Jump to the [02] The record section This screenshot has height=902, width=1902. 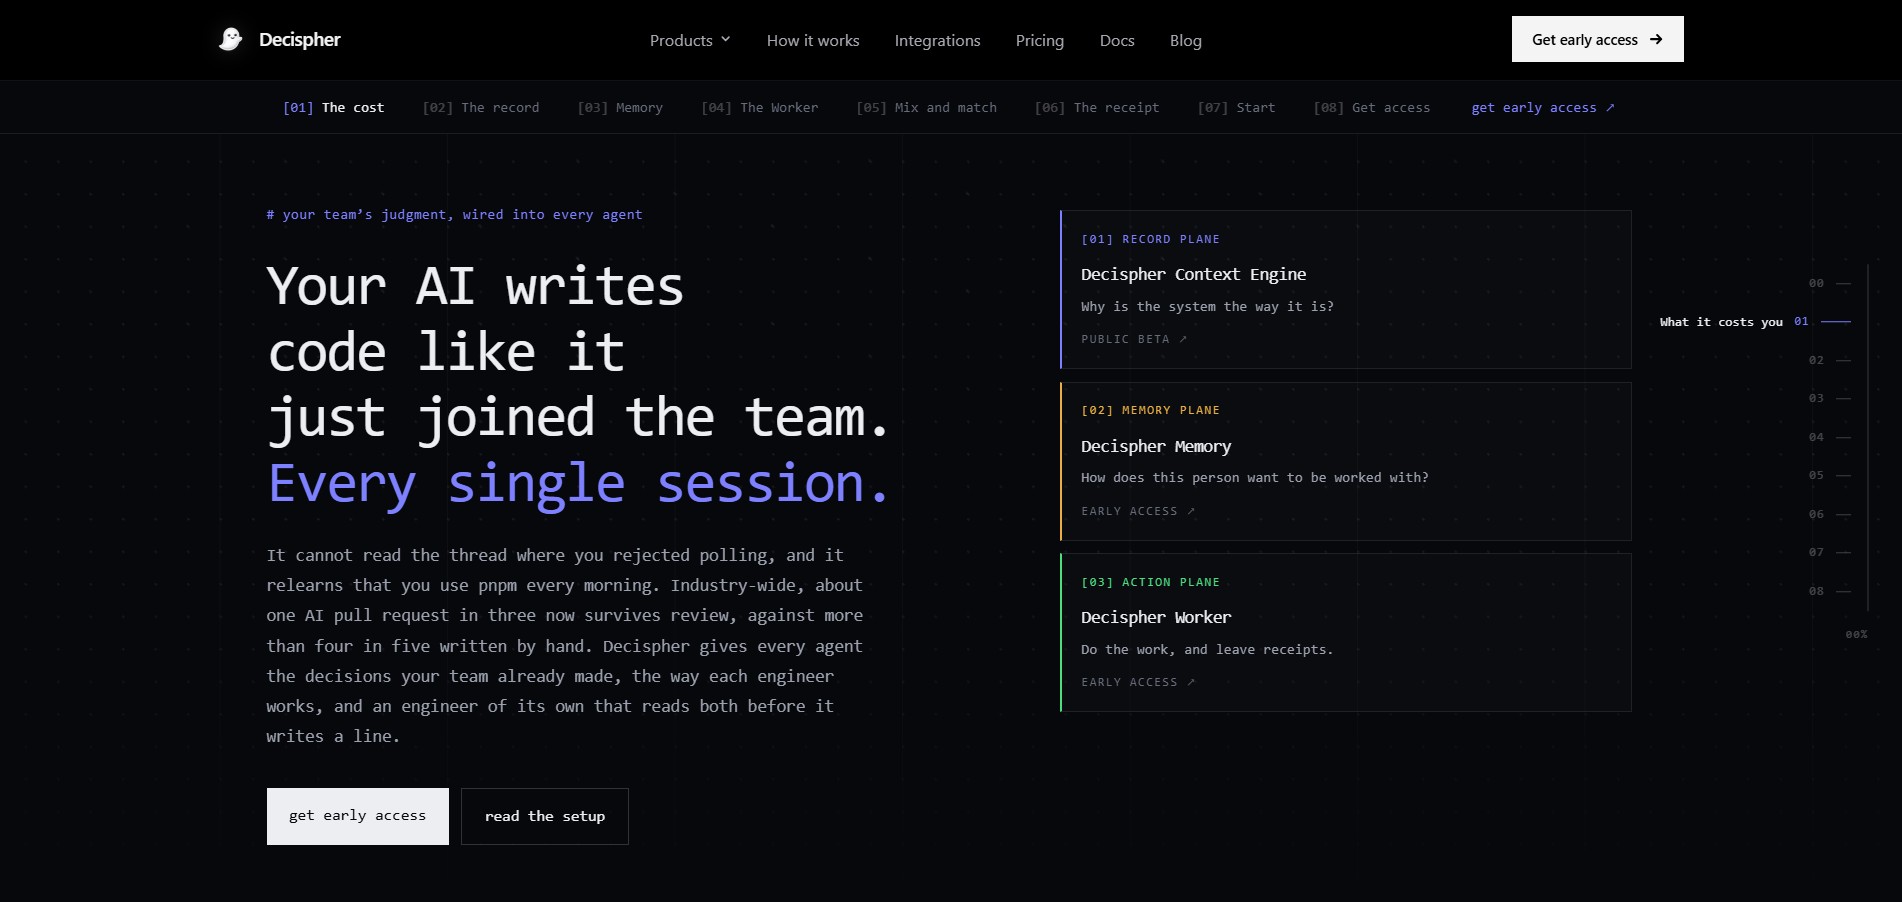(x=480, y=107)
